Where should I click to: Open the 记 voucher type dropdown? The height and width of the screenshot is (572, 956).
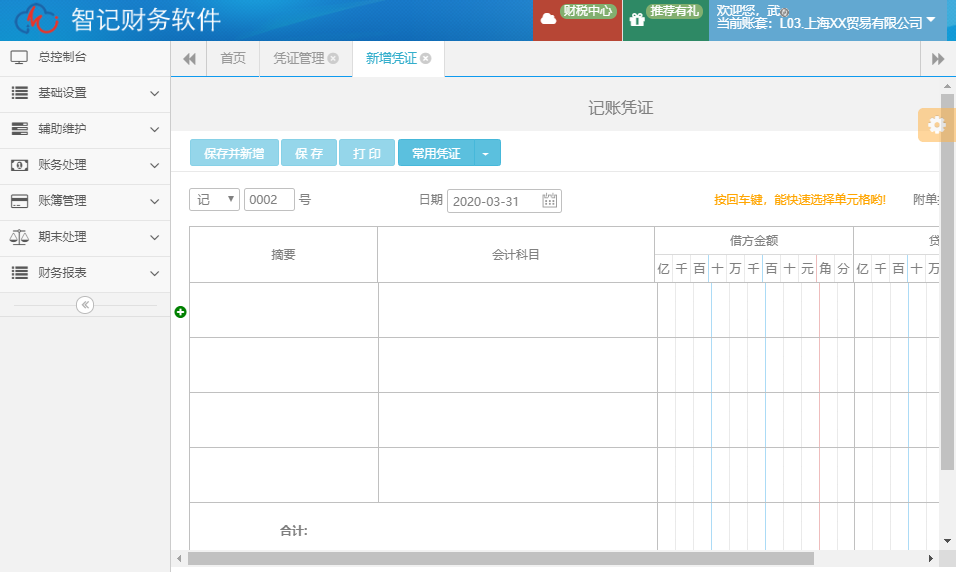(215, 199)
